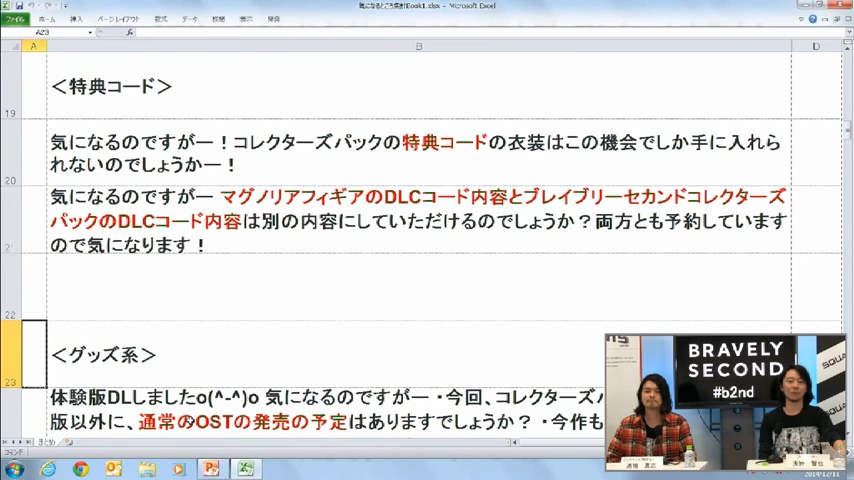Click the コマンド status bar indicator

[14, 452]
